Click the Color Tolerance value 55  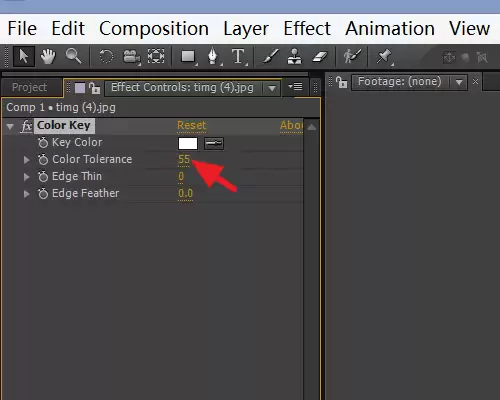tap(184, 159)
